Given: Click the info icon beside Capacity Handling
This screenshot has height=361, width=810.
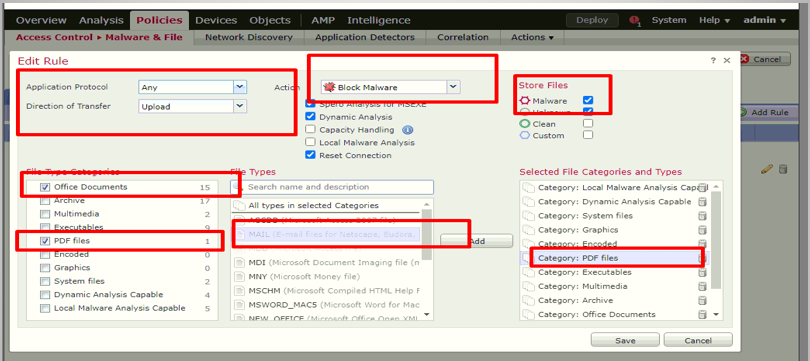Looking at the screenshot, I should tap(407, 130).
